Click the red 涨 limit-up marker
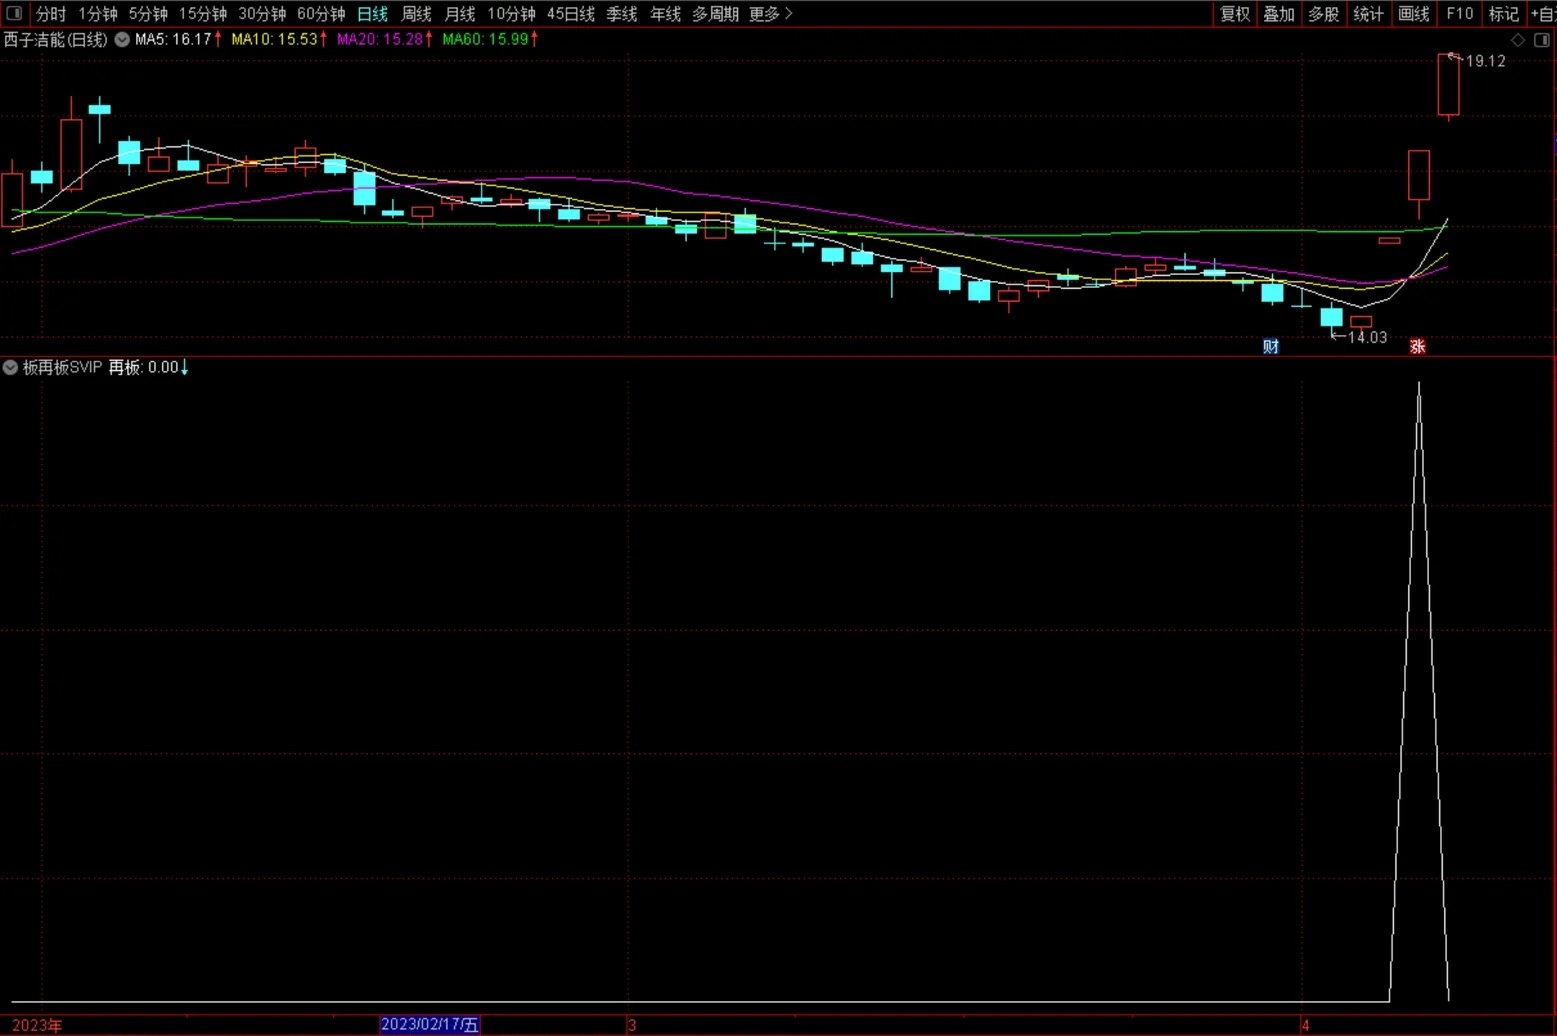 tap(1417, 347)
